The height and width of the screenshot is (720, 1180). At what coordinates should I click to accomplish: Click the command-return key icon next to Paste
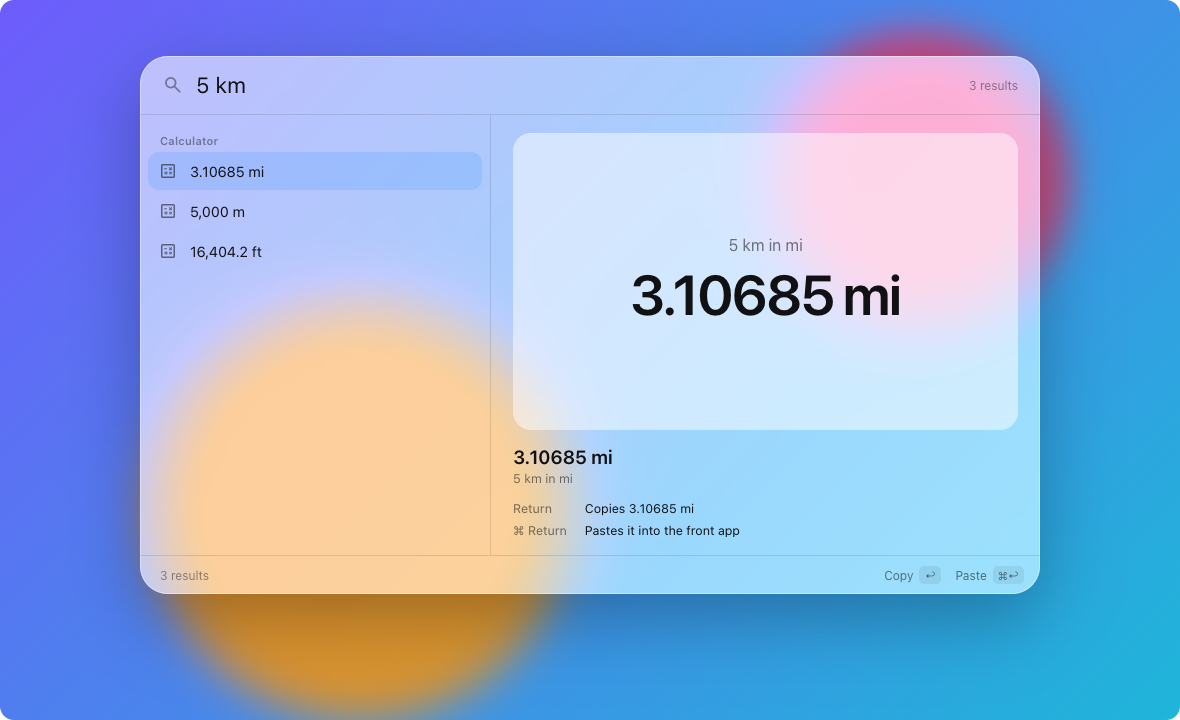1008,576
